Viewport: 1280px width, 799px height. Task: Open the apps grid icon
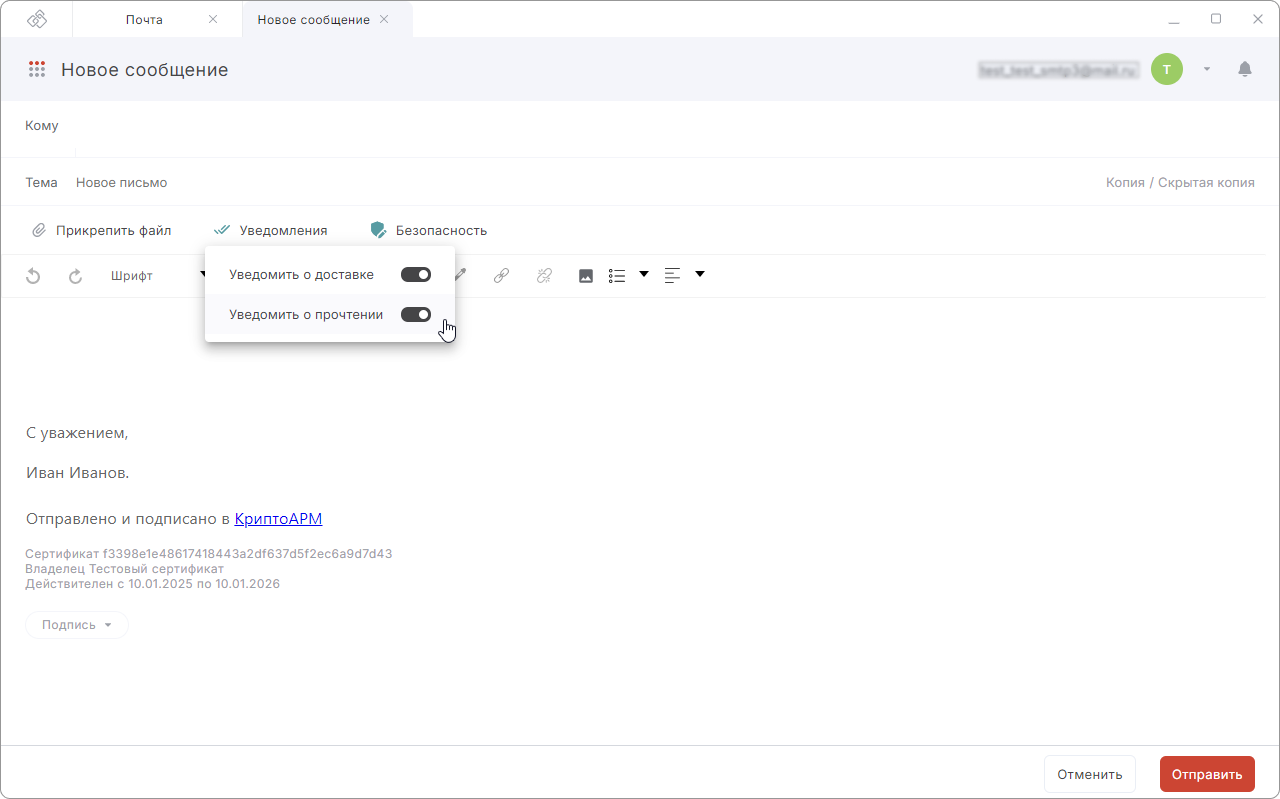tap(37, 69)
